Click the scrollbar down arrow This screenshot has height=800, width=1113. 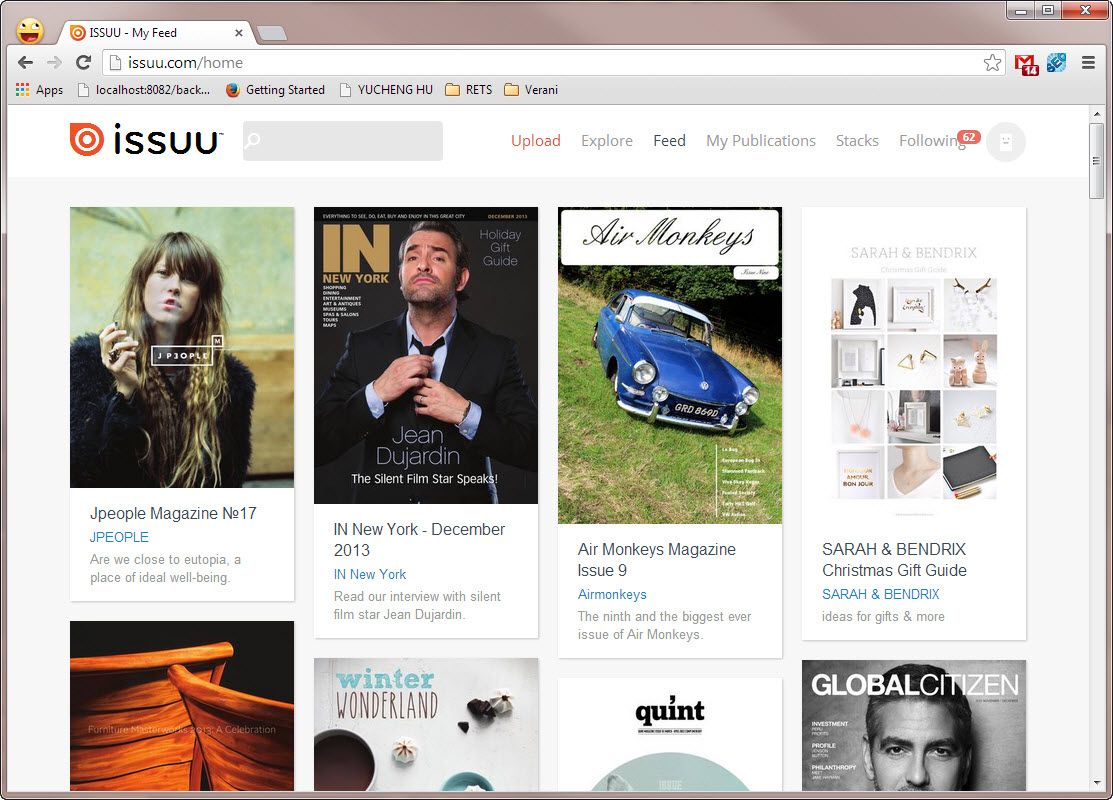(1096, 783)
